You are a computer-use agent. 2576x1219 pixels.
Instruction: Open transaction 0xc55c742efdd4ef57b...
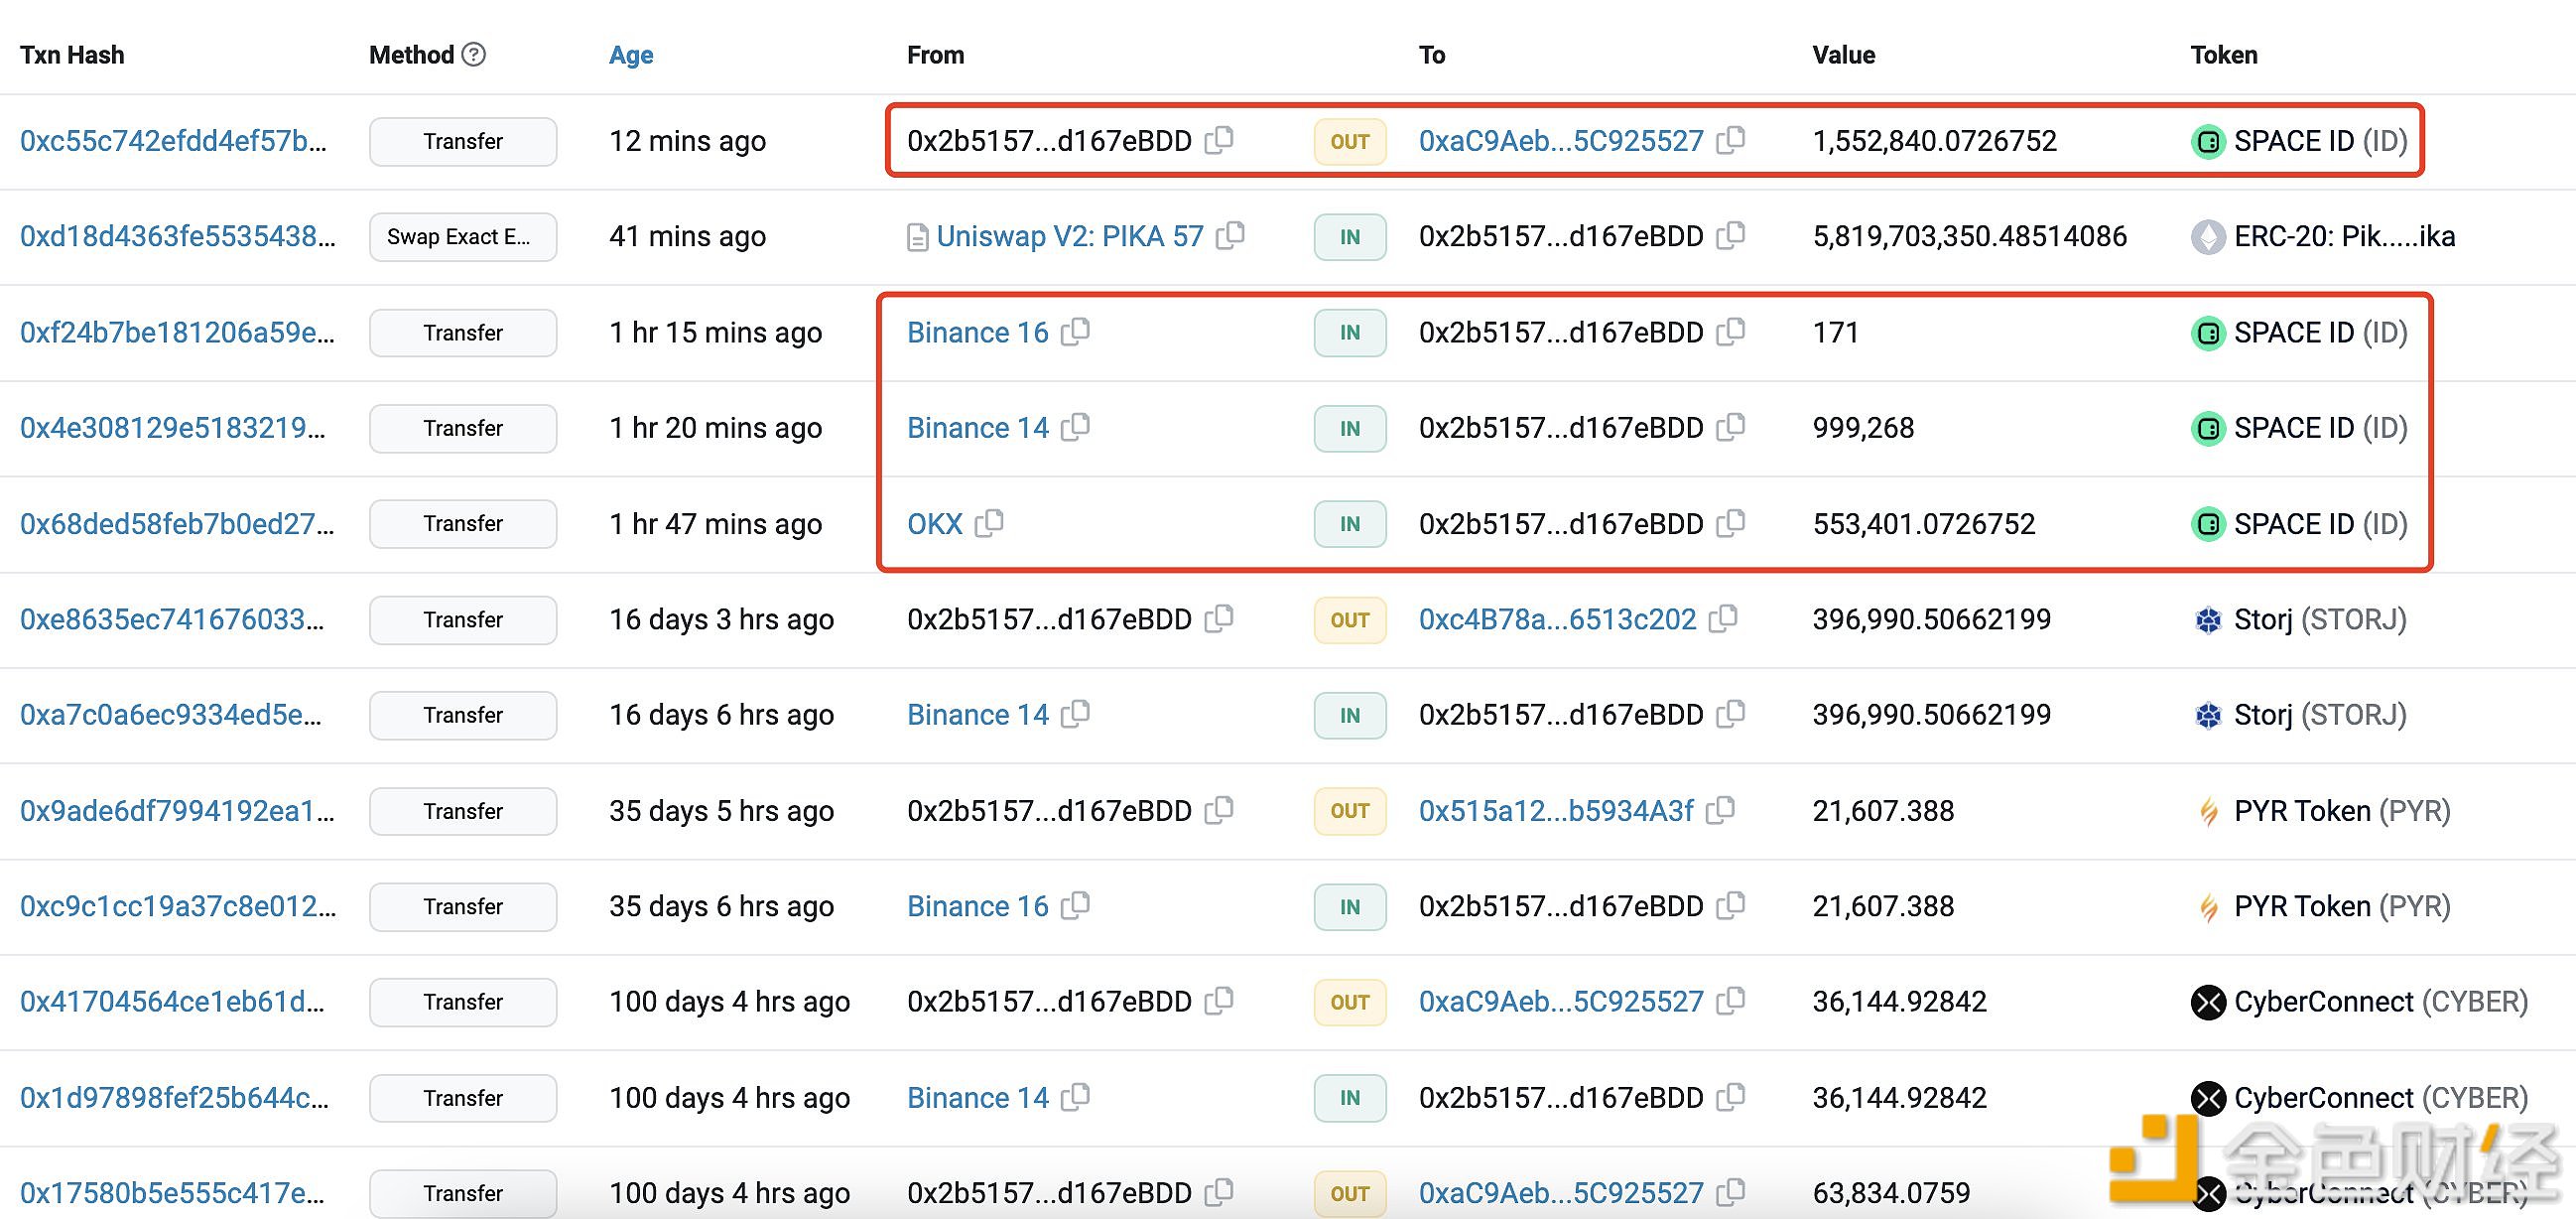[x=173, y=141]
